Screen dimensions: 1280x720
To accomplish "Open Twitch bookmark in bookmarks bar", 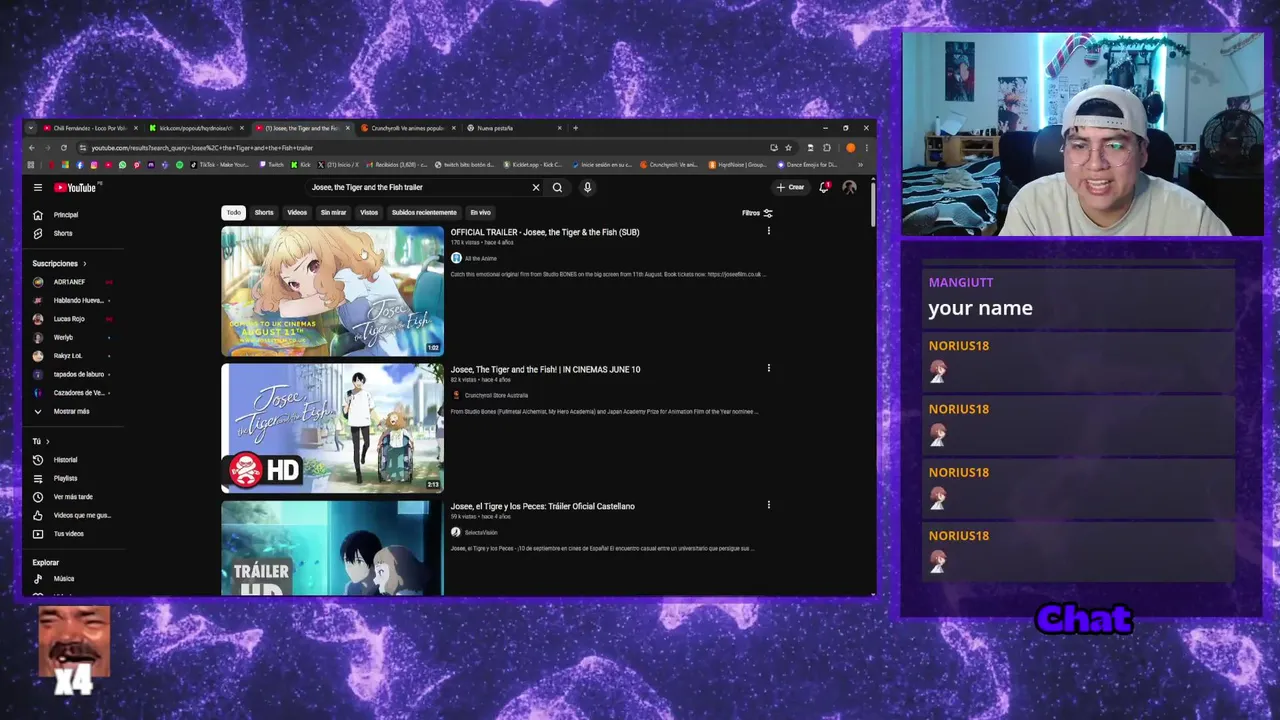I will 271,165.
